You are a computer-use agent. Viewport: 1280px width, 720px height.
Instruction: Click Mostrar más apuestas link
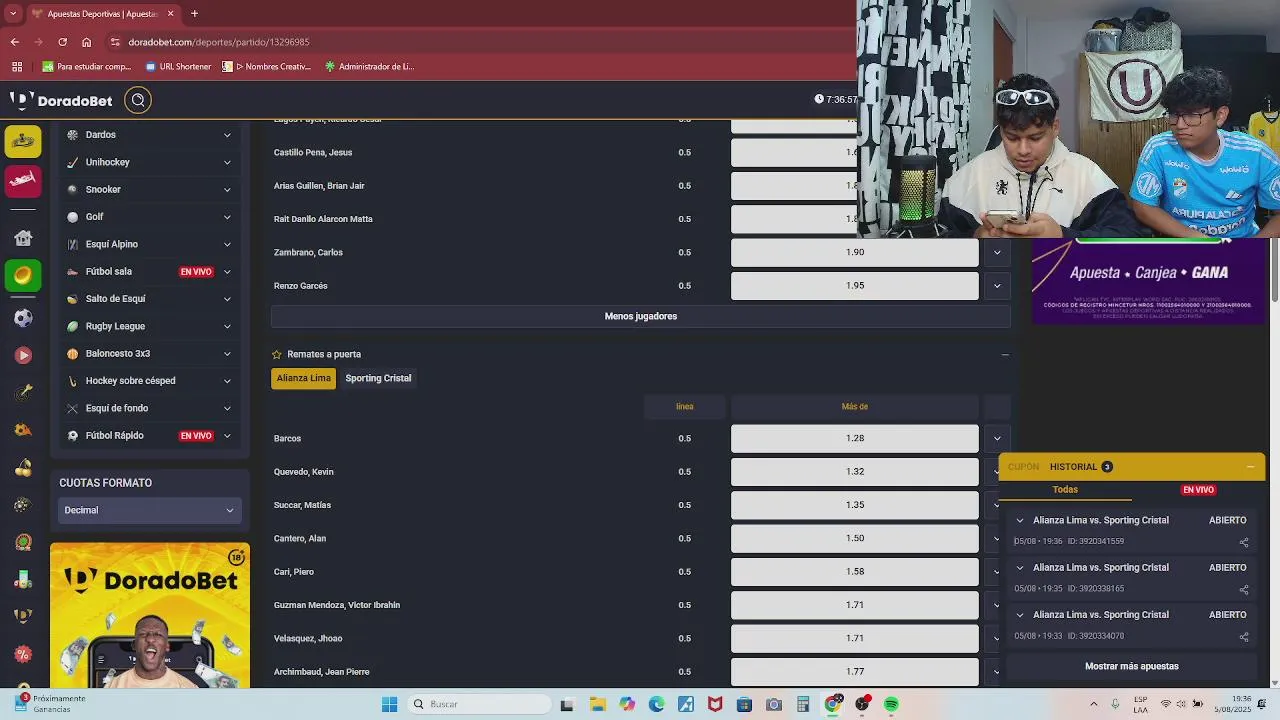1132,666
